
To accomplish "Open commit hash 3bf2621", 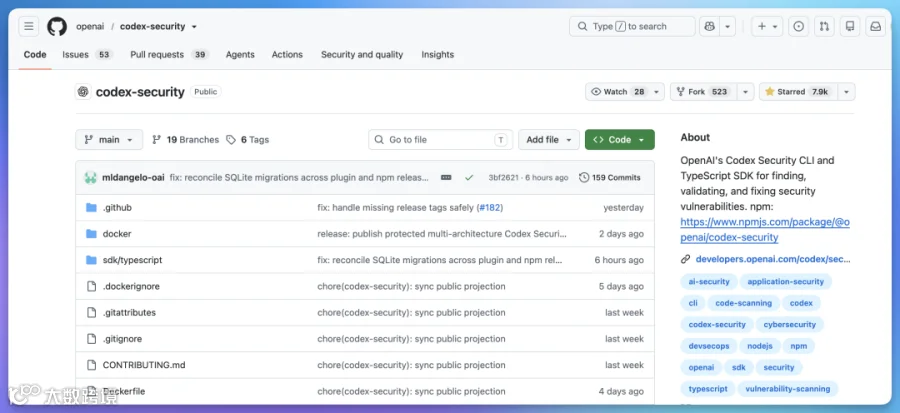I will coord(503,178).
